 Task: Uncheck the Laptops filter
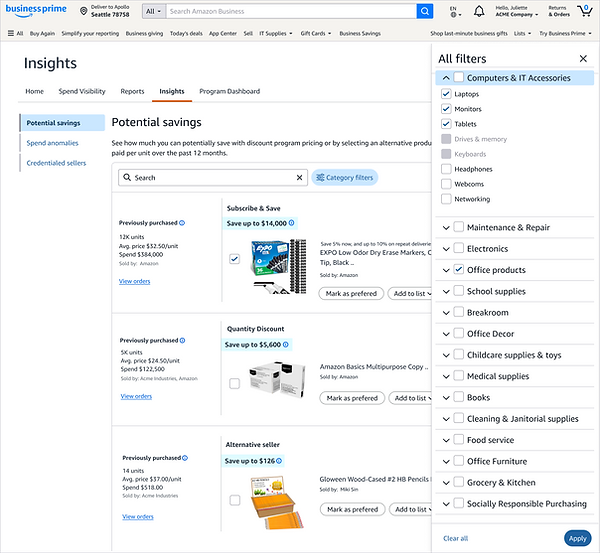point(446,94)
